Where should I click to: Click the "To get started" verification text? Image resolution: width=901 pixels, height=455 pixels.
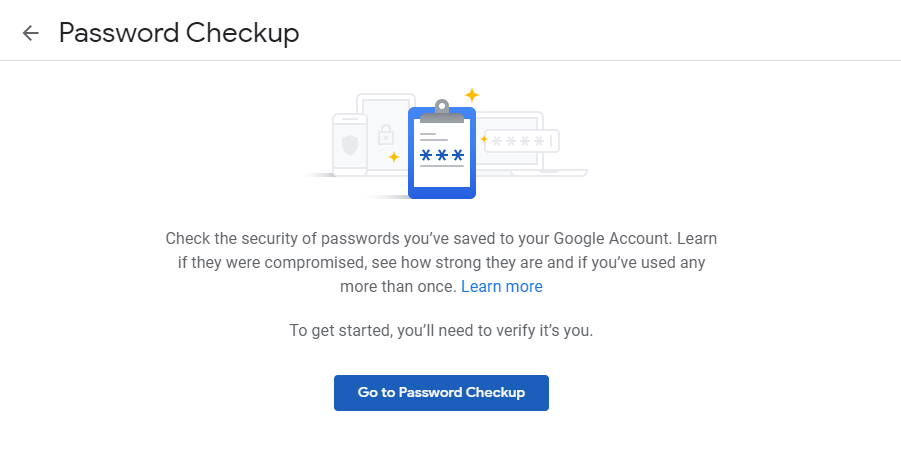(441, 330)
